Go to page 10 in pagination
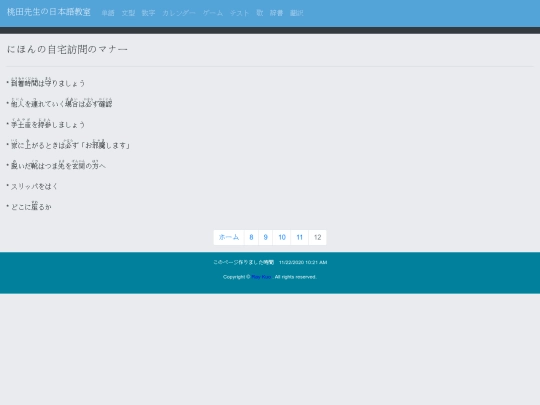The width and height of the screenshot is (540, 405). [x=282, y=237]
